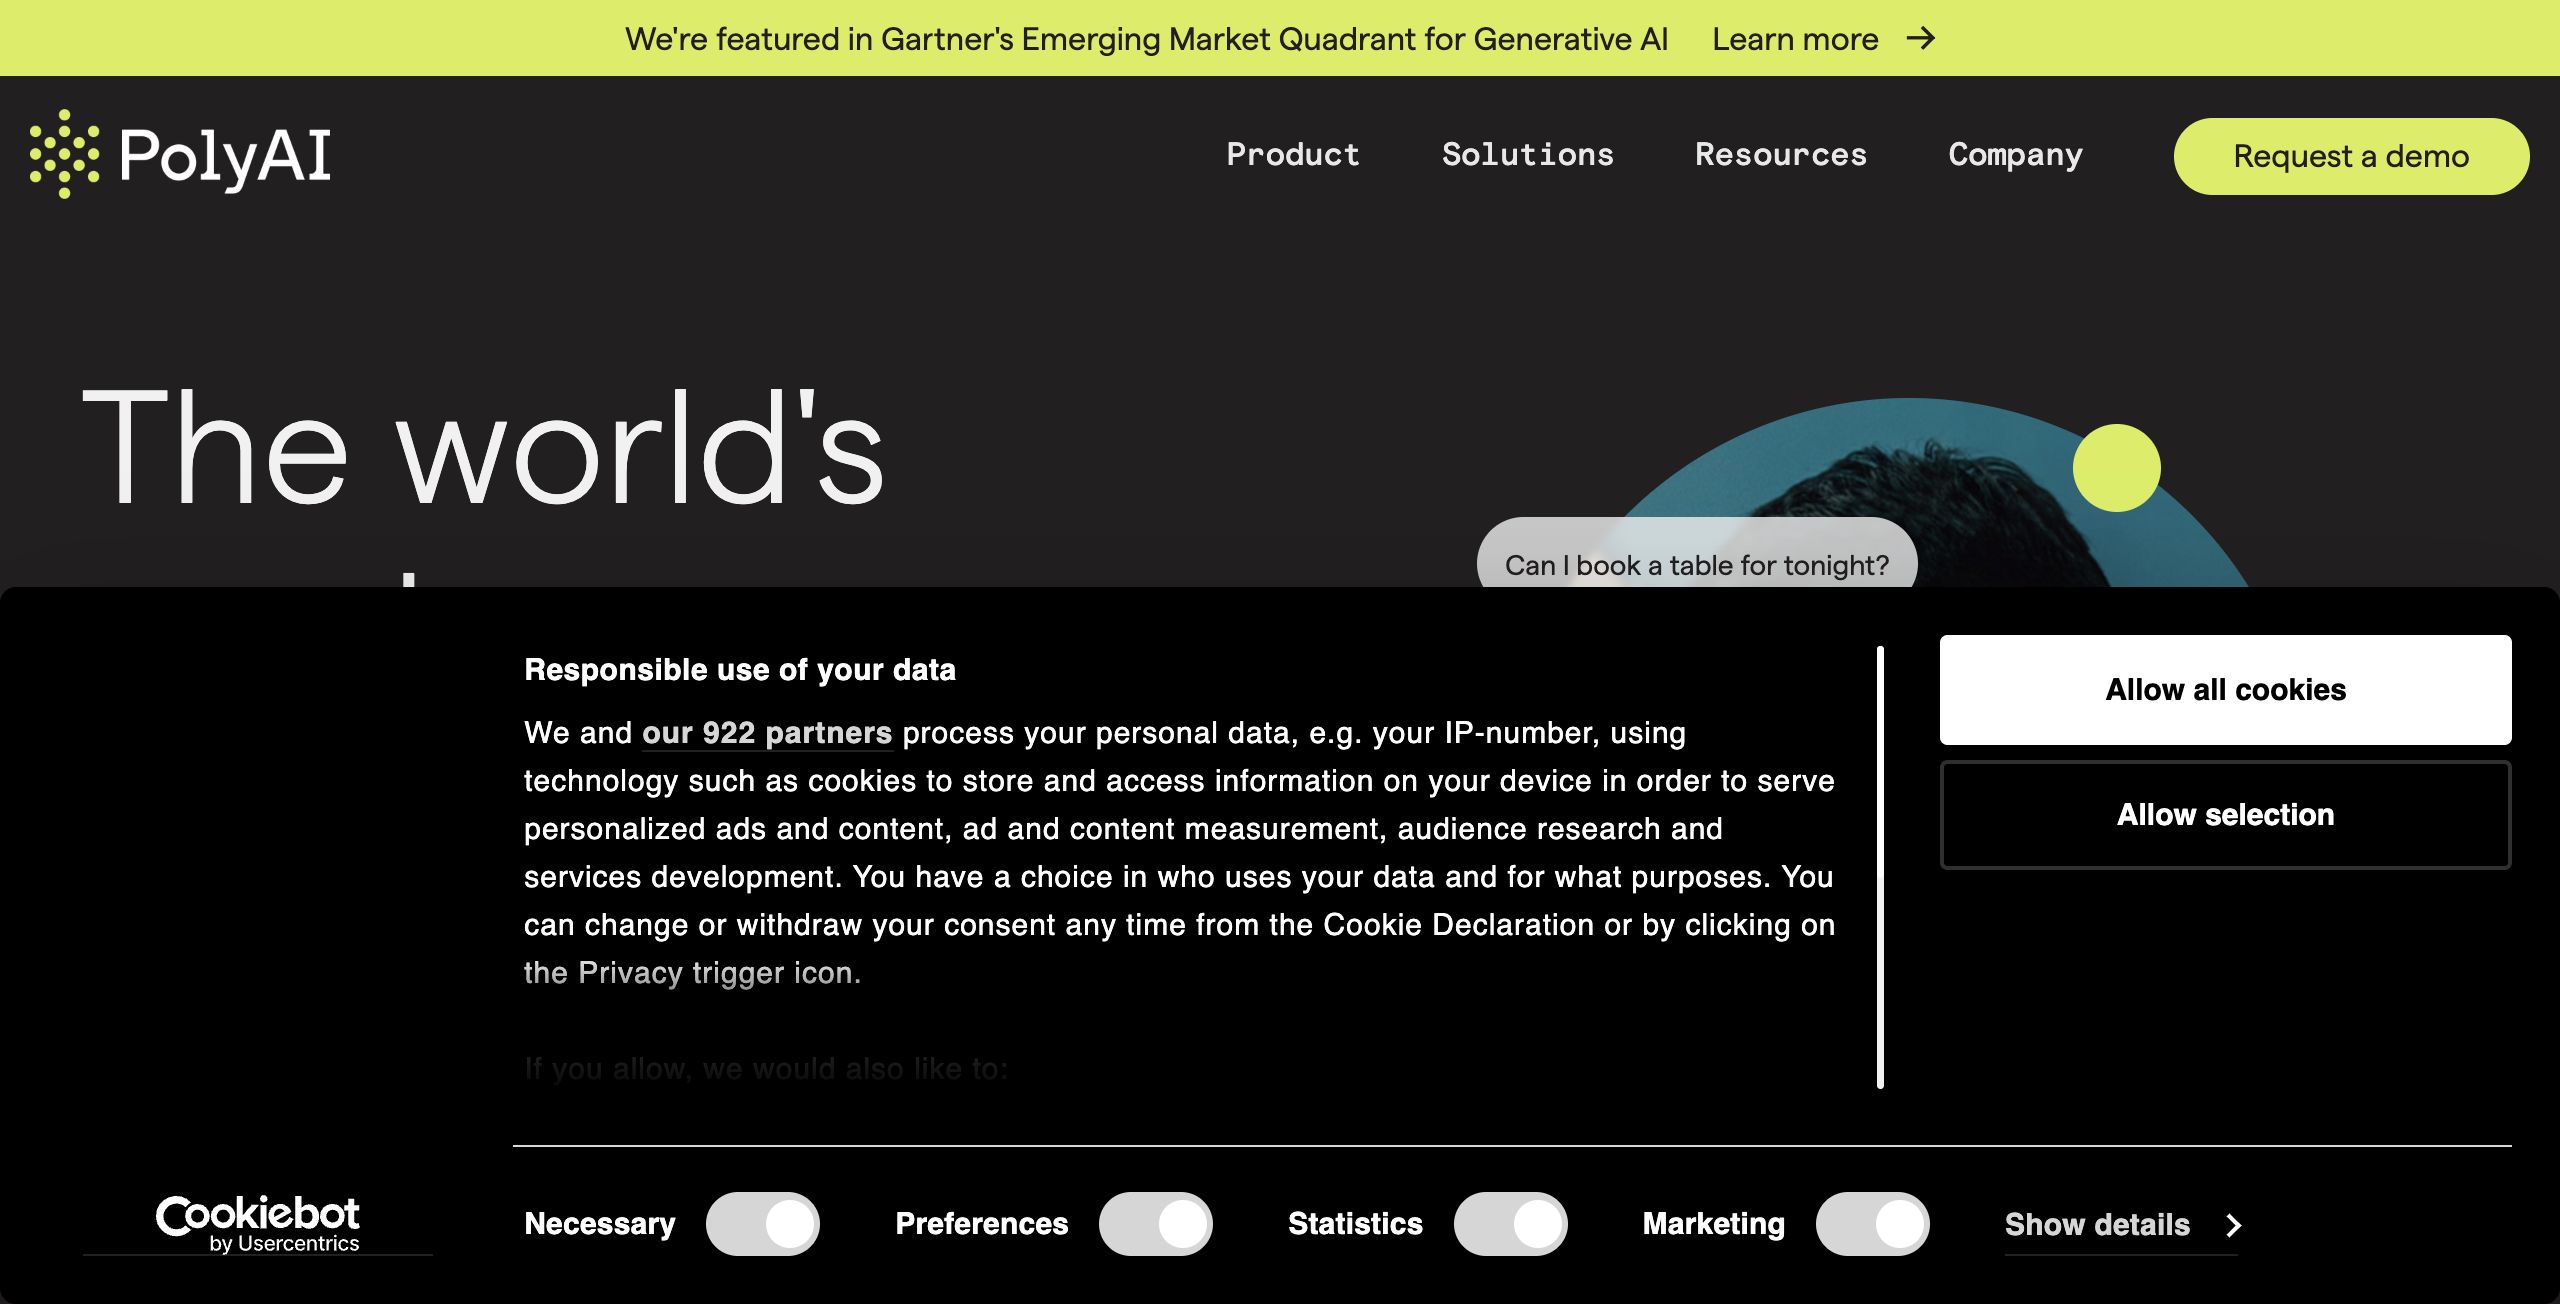The width and height of the screenshot is (2560, 1304).
Task: Toggle the Necessary cookies switch
Action: click(763, 1224)
